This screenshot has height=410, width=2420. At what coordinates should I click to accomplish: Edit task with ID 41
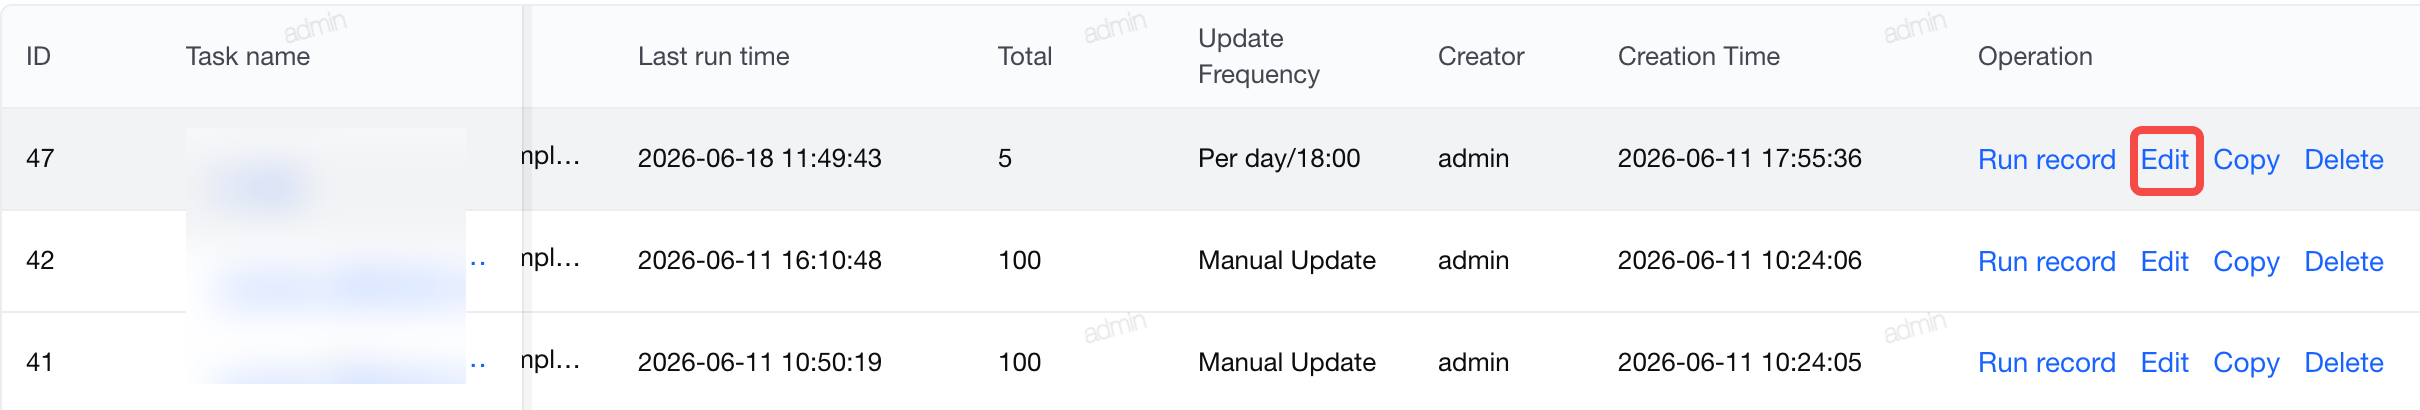pyautogui.click(x=2165, y=363)
